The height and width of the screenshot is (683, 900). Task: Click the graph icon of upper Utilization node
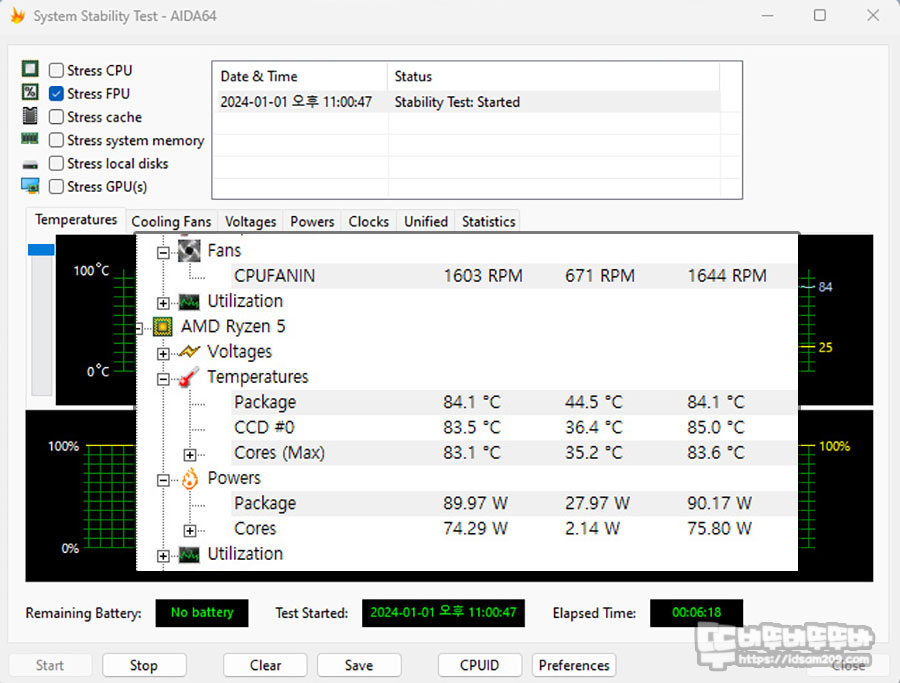point(189,301)
